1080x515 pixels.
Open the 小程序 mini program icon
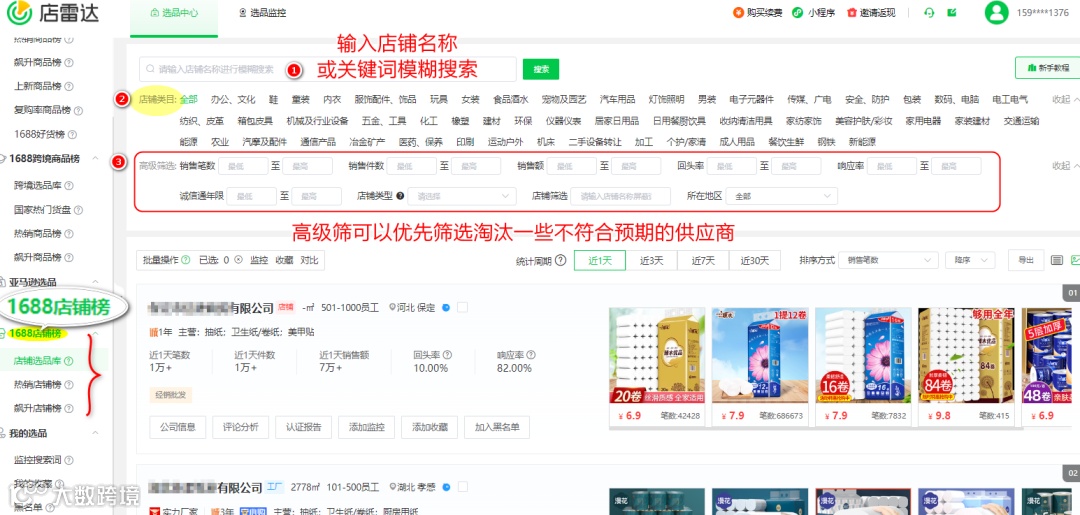point(798,12)
